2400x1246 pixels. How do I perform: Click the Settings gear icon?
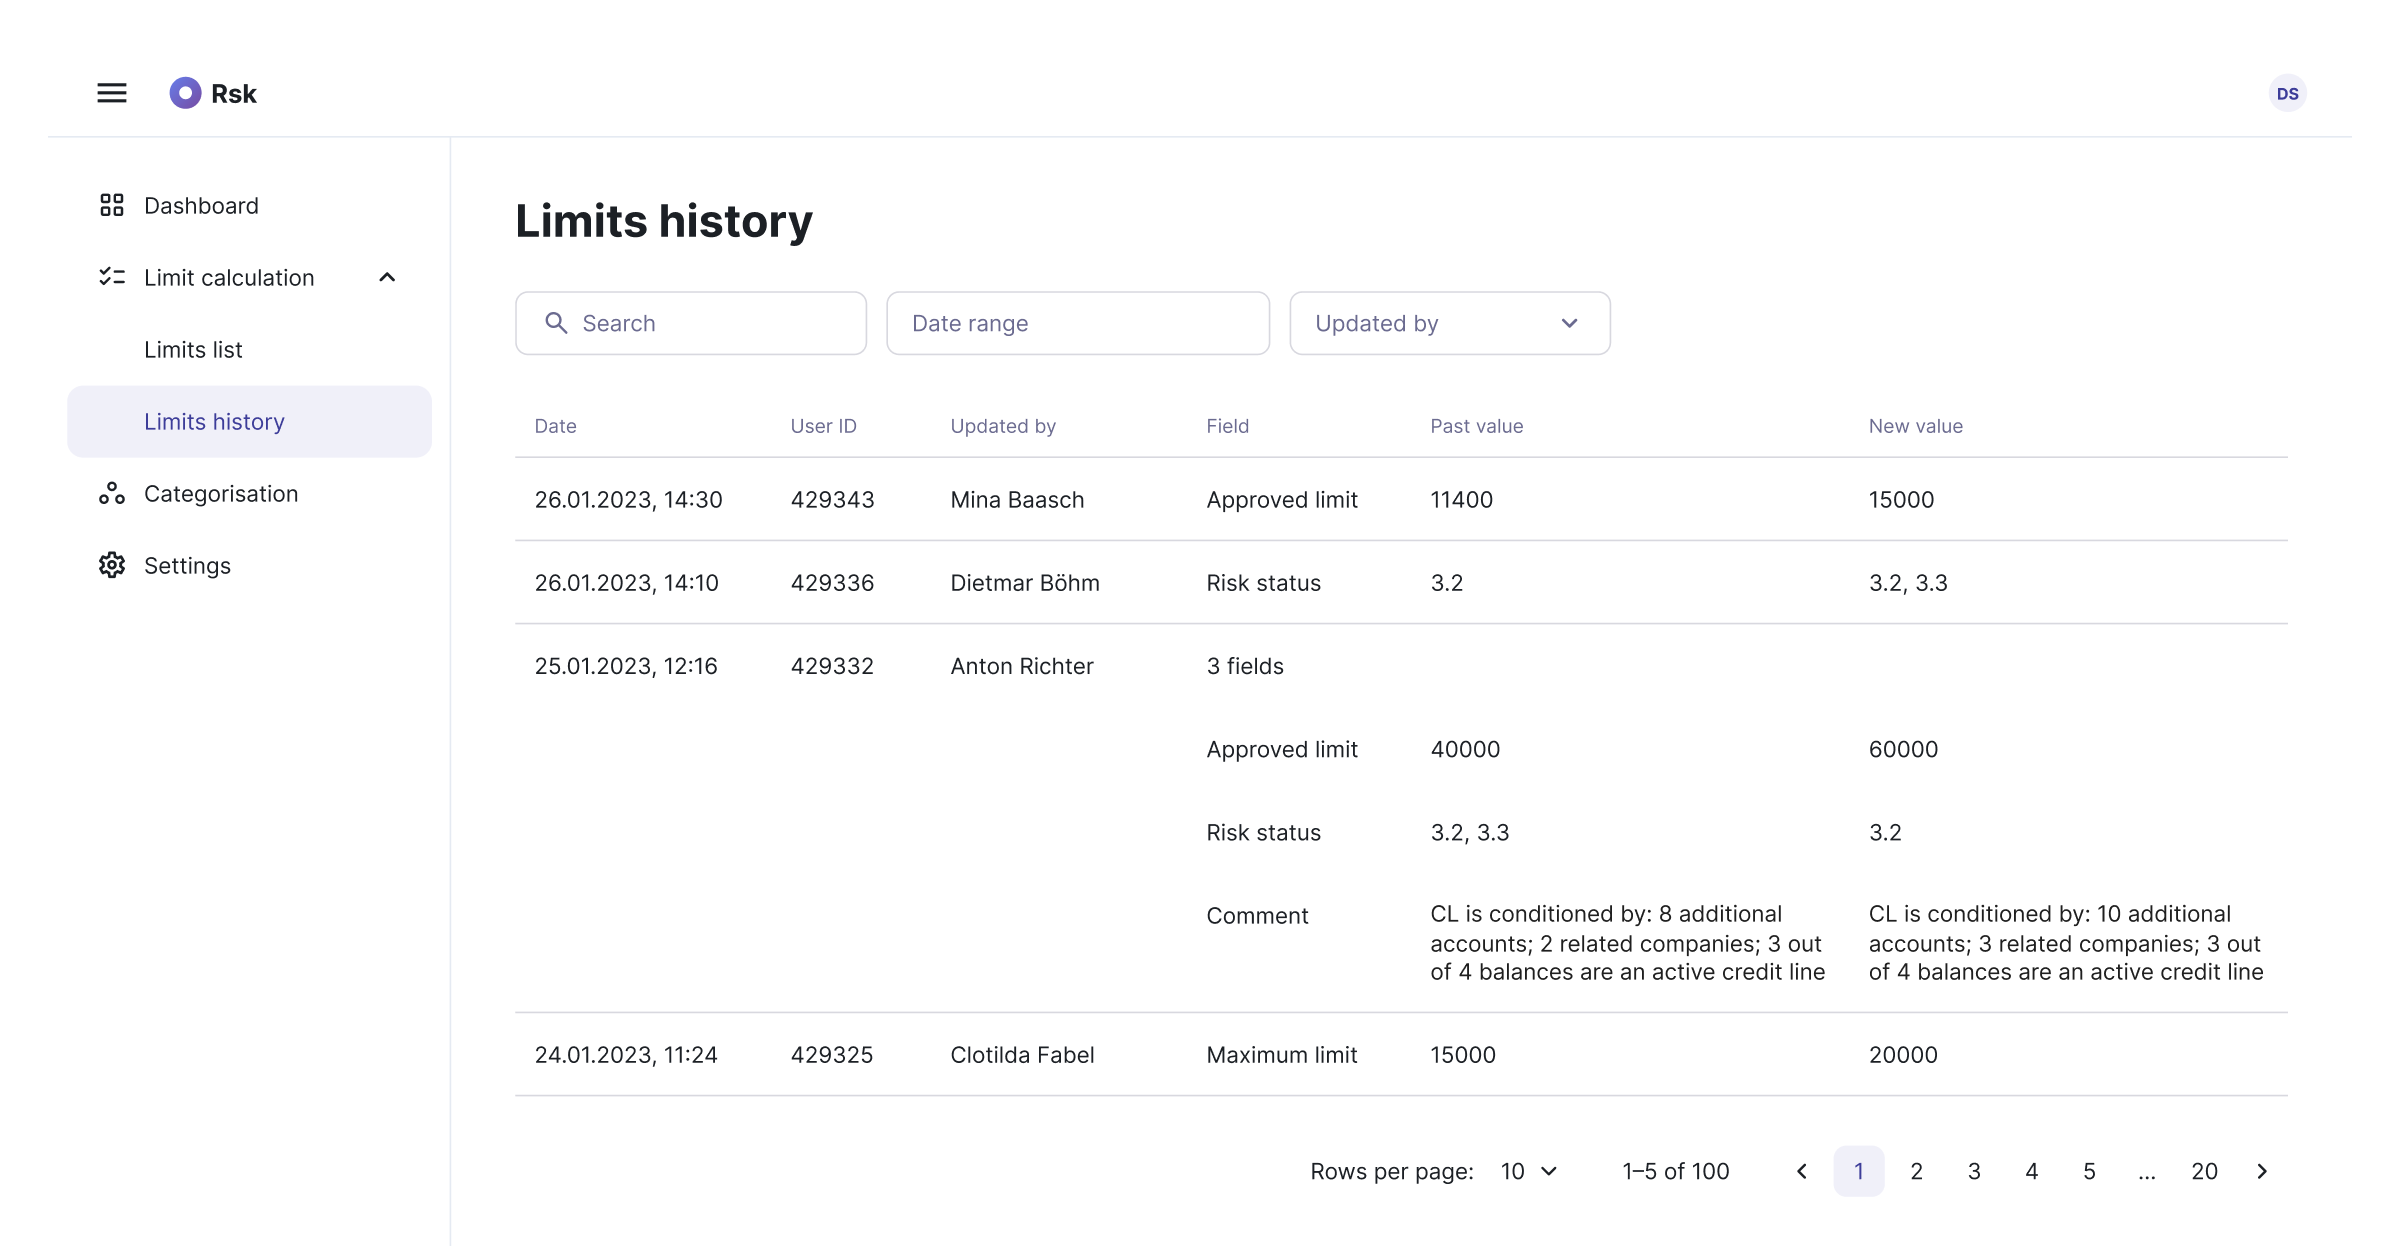click(112, 565)
